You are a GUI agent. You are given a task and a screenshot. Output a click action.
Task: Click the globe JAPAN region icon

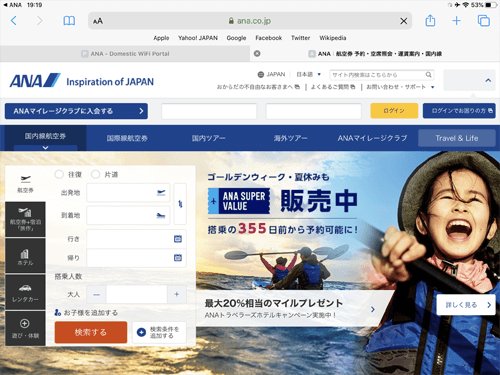pyautogui.click(x=261, y=74)
